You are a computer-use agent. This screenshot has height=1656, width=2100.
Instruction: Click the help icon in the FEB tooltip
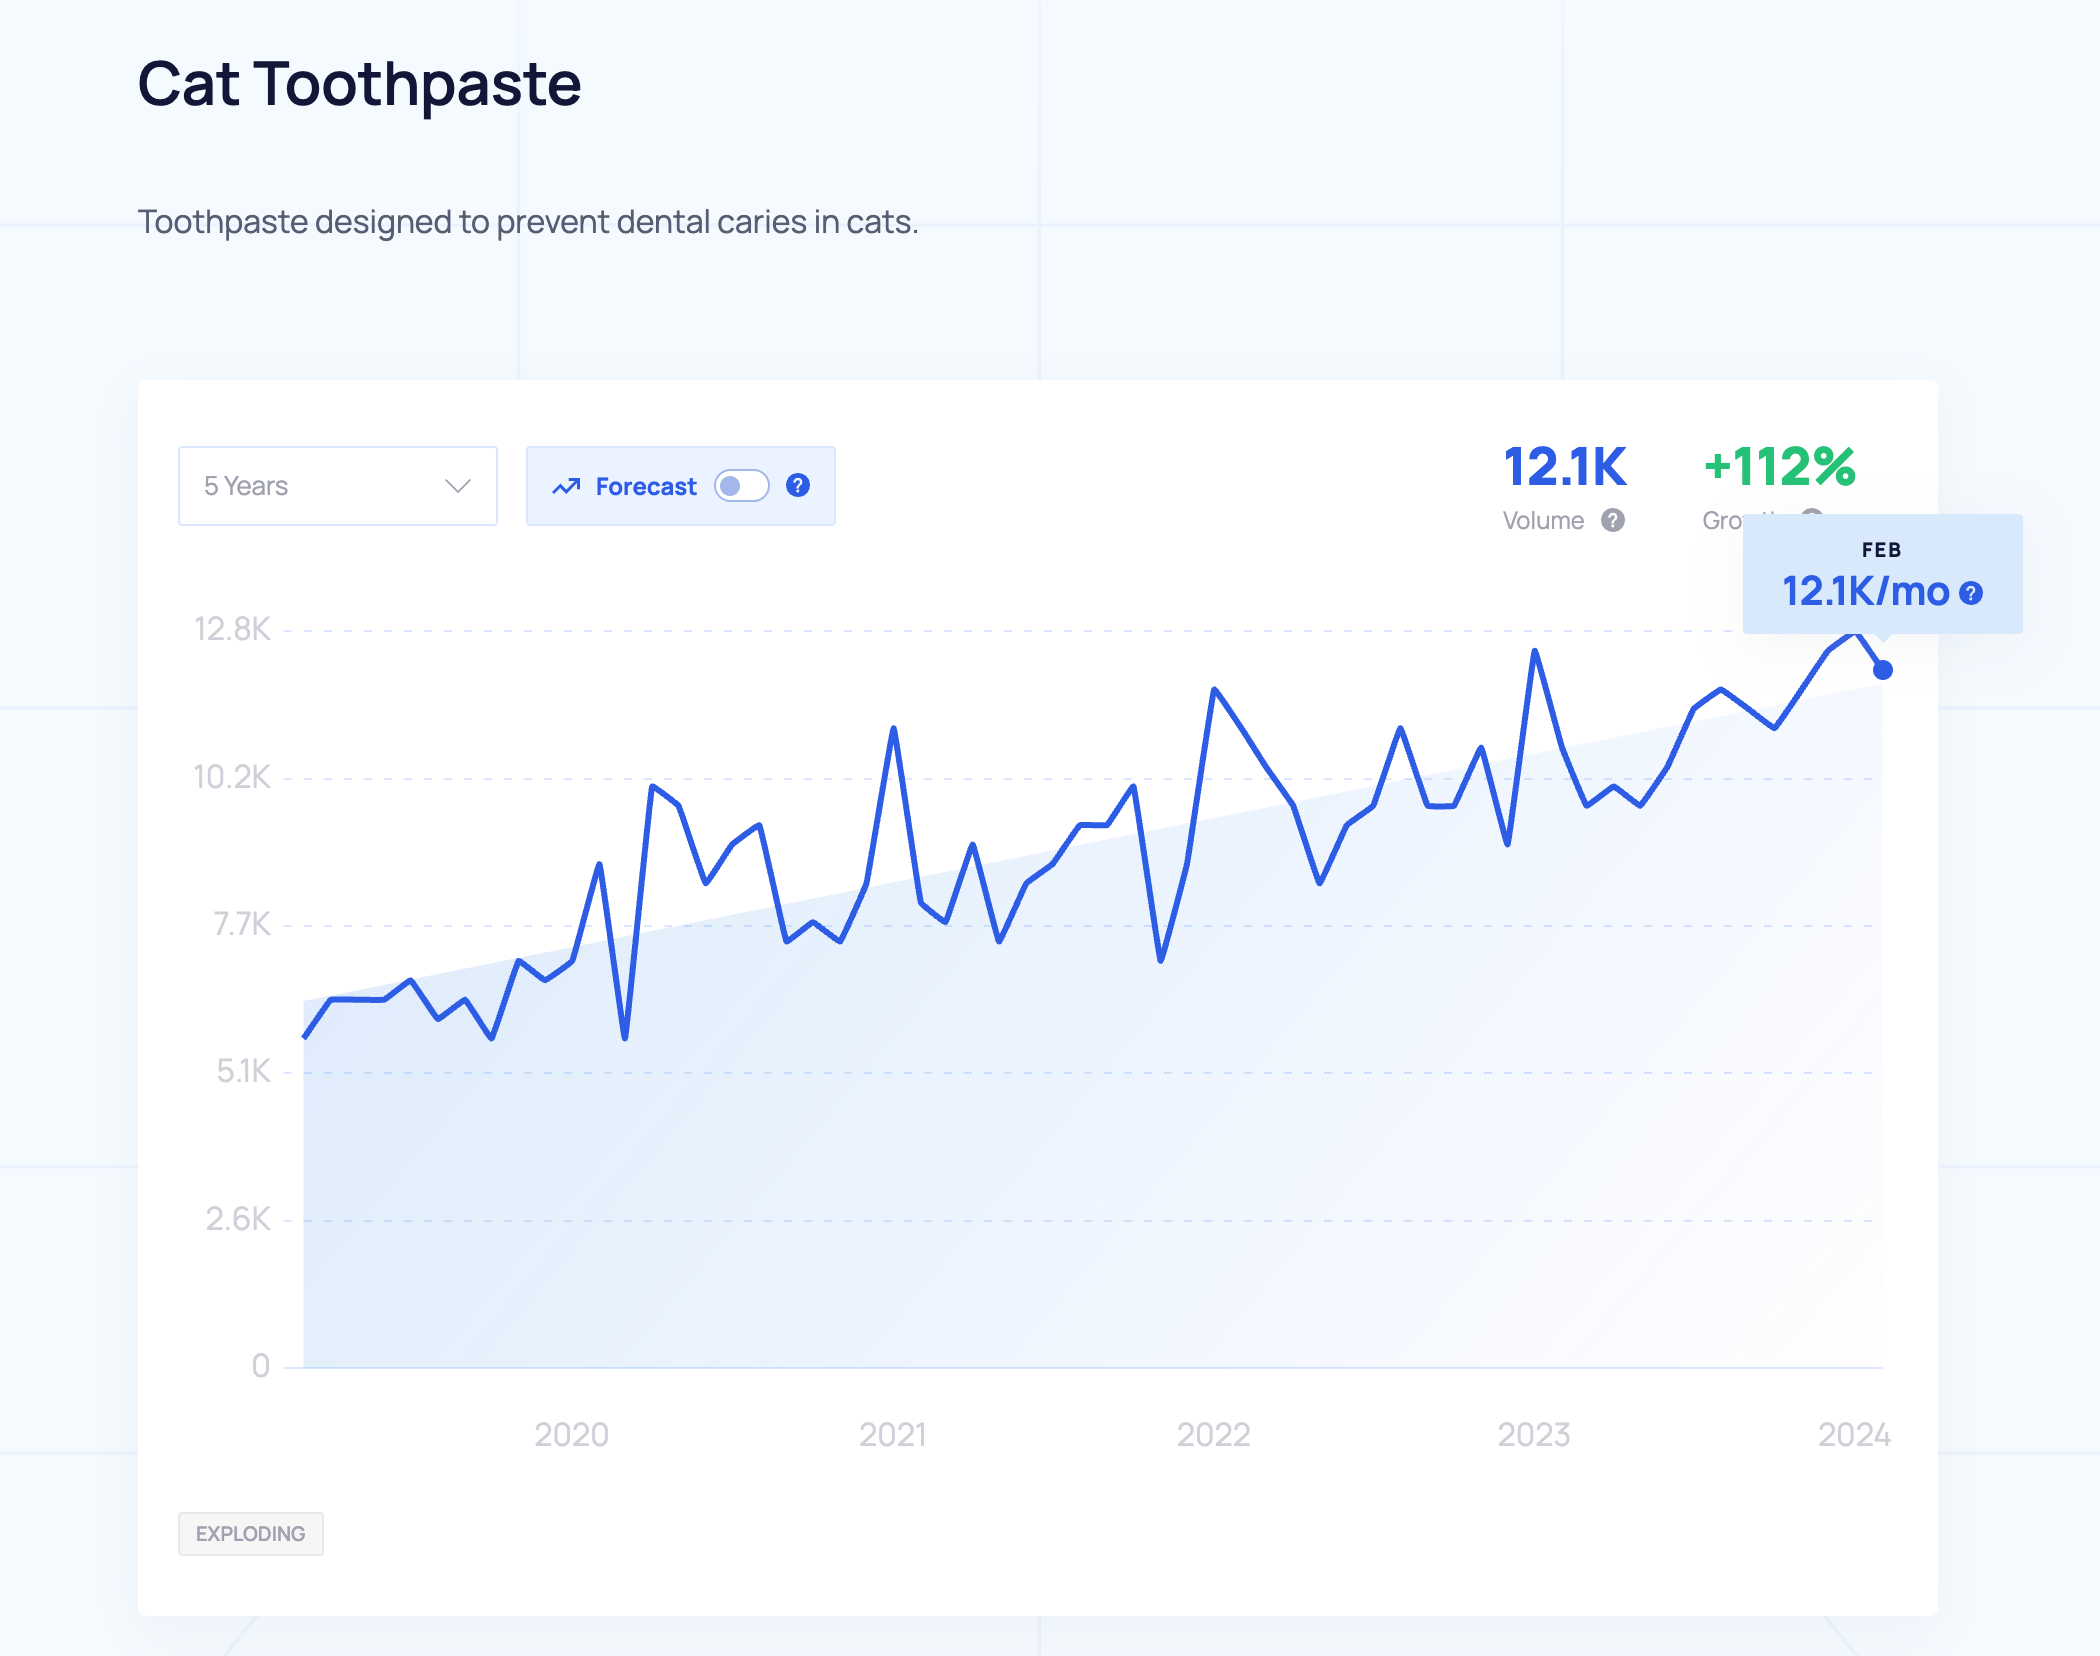tap(1971, 593)
